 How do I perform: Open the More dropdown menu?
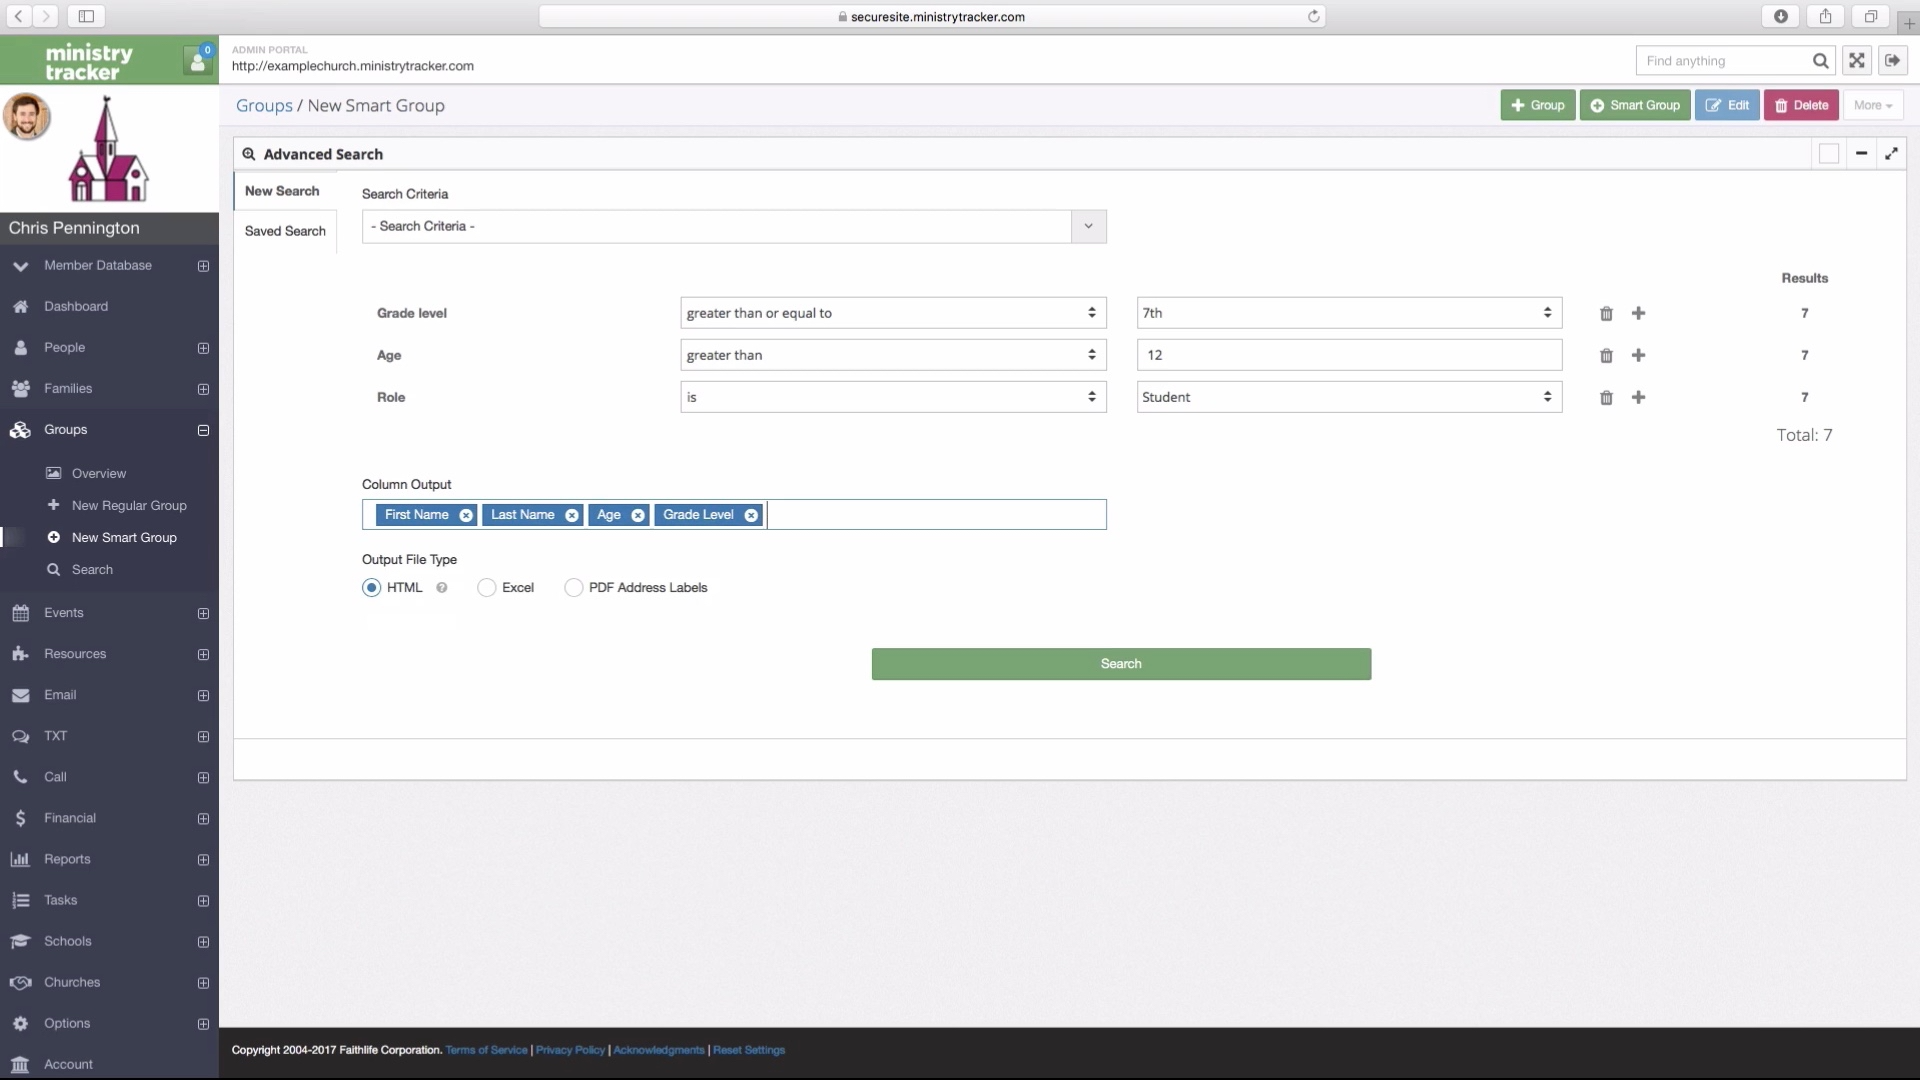point(1872,105)
